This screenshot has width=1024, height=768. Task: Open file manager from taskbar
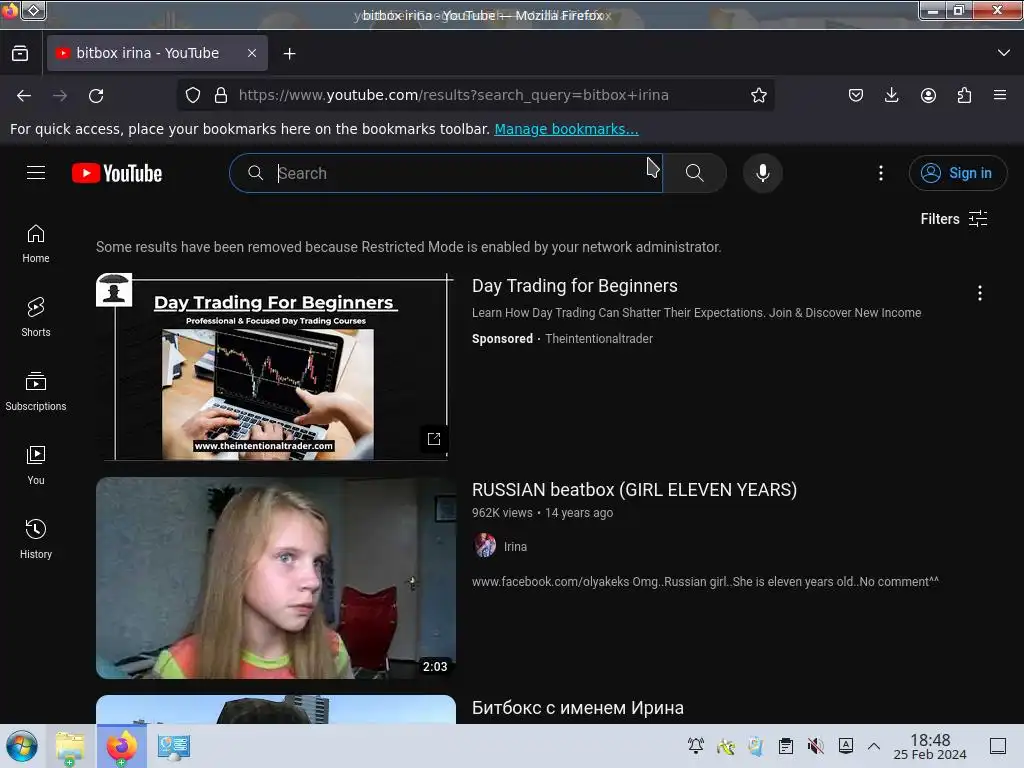[x=70, y=746]
